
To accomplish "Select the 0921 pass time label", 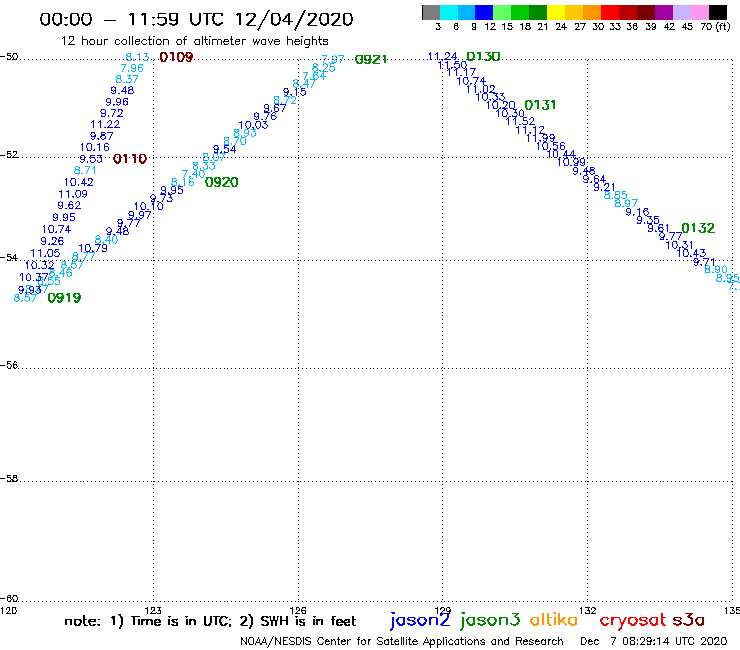I will (371, 59).
